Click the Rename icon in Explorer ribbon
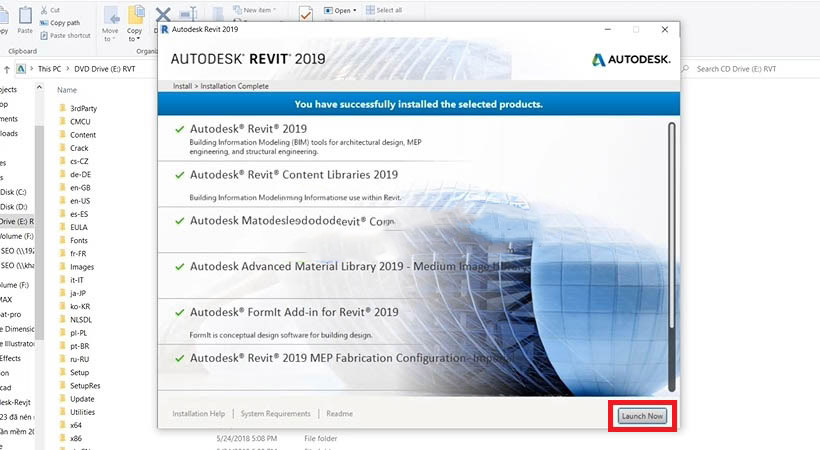Image resolution: width=820 pixels, height=450 pixels. tap(187, 14)
